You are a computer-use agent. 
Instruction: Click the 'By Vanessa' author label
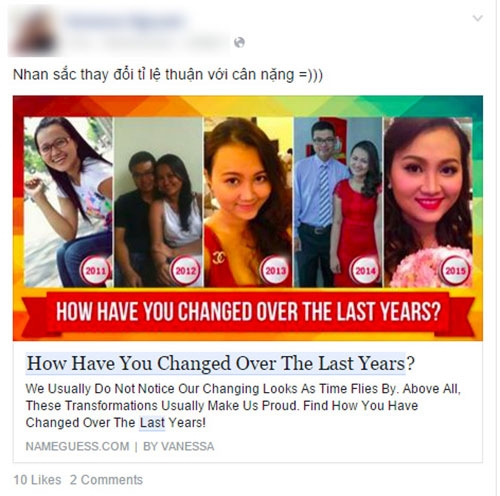tap(179, 446)
